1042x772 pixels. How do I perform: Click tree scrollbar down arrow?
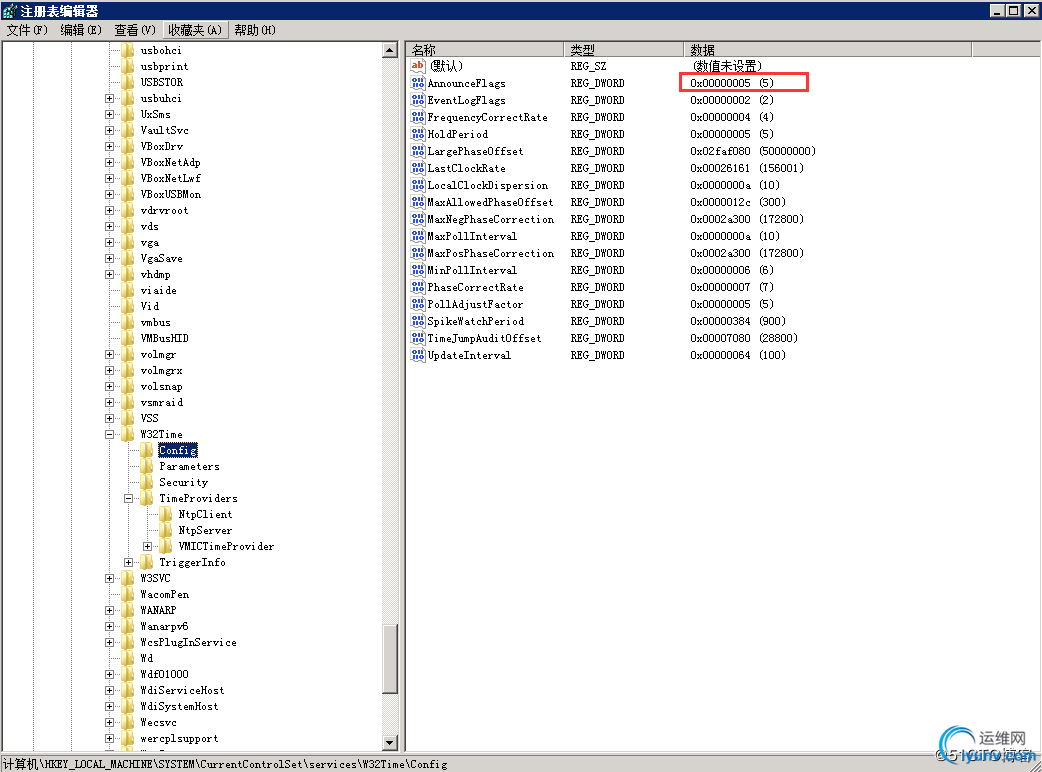pos(390,742)
